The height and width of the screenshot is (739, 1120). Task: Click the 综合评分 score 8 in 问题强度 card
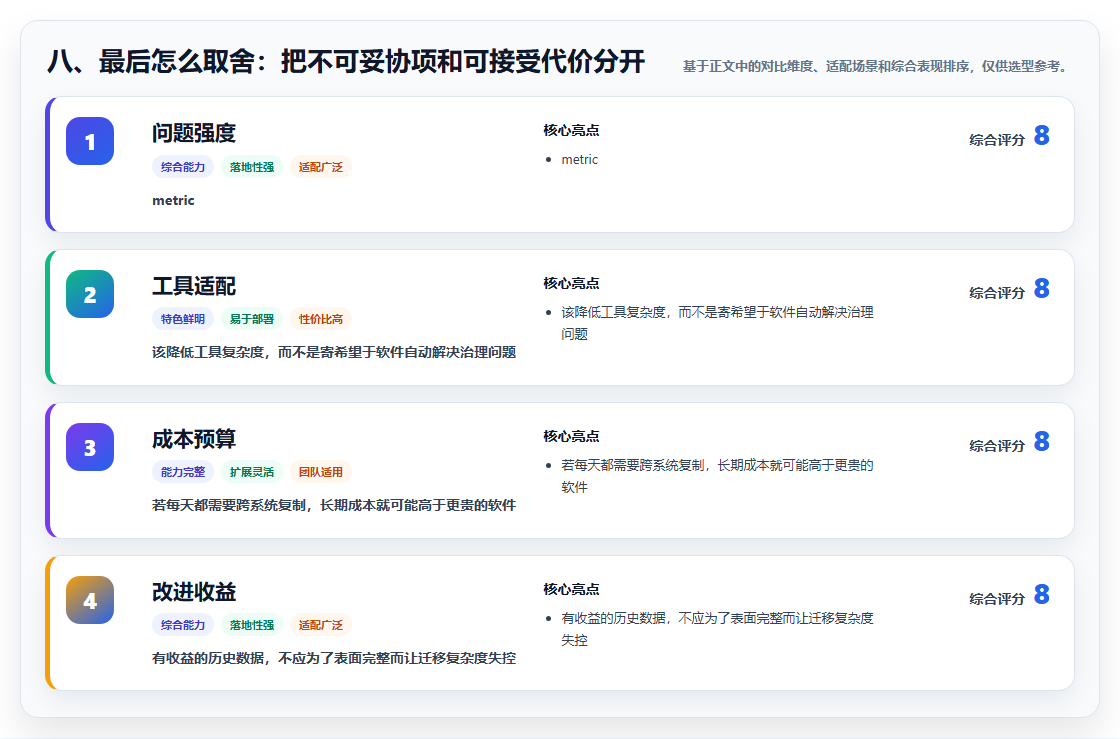[x=1041, y=136]
